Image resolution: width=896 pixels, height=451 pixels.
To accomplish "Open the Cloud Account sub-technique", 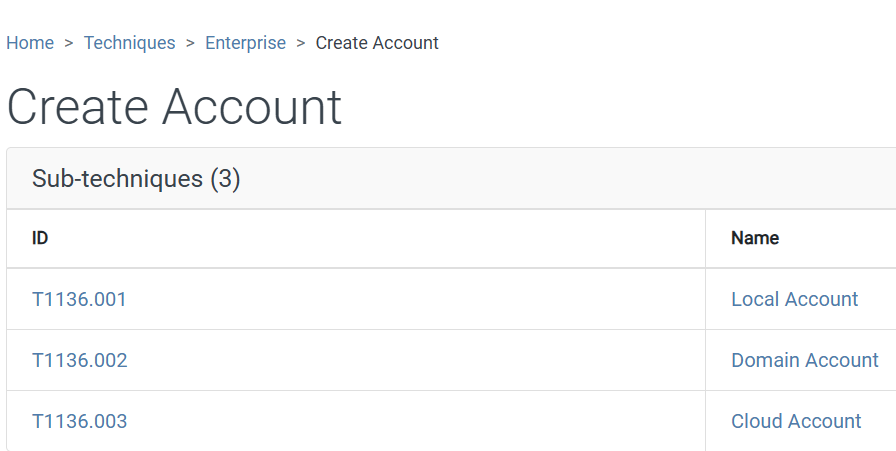I will pyautogui.click(x=796, y=421).
